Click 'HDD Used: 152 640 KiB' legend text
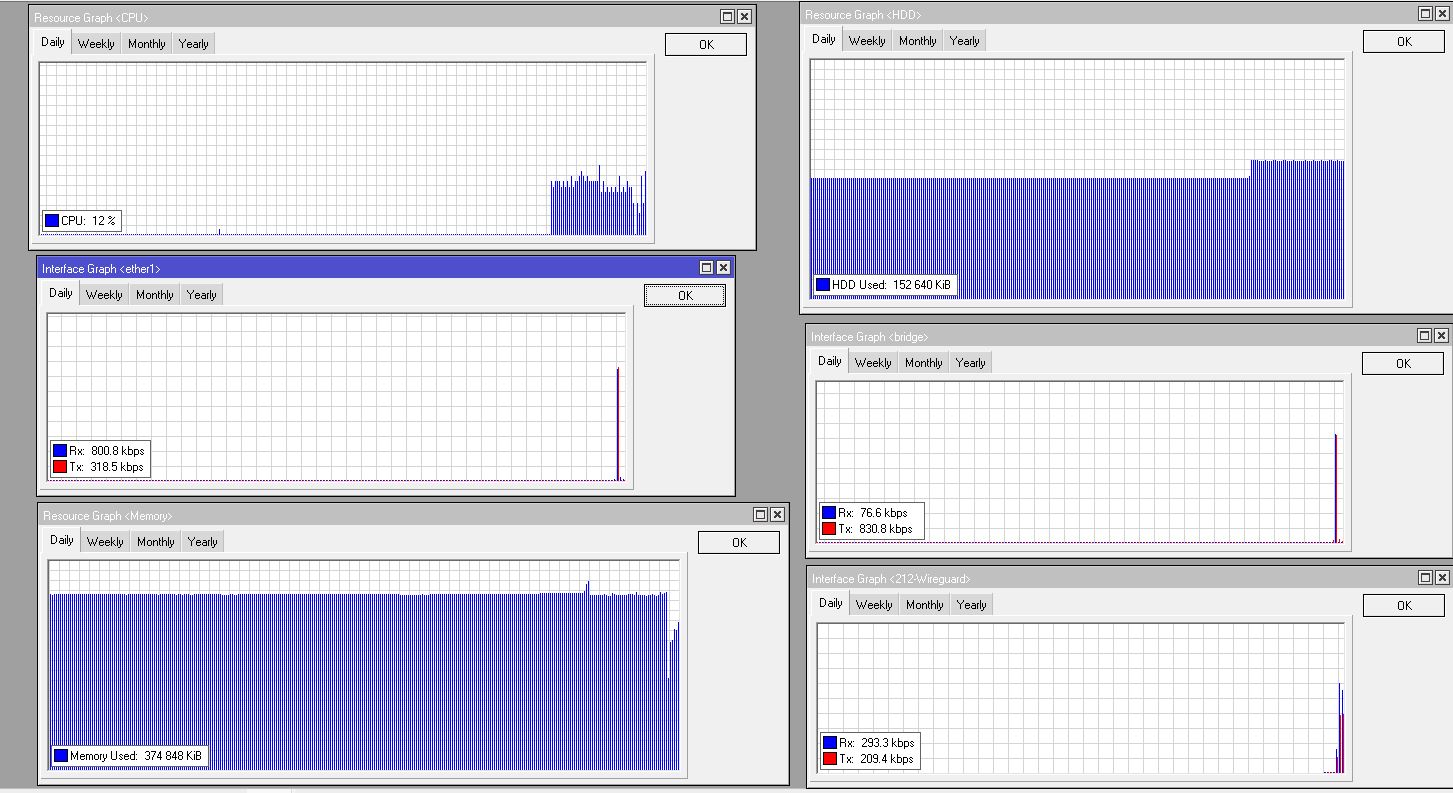 tap(891, 285)
